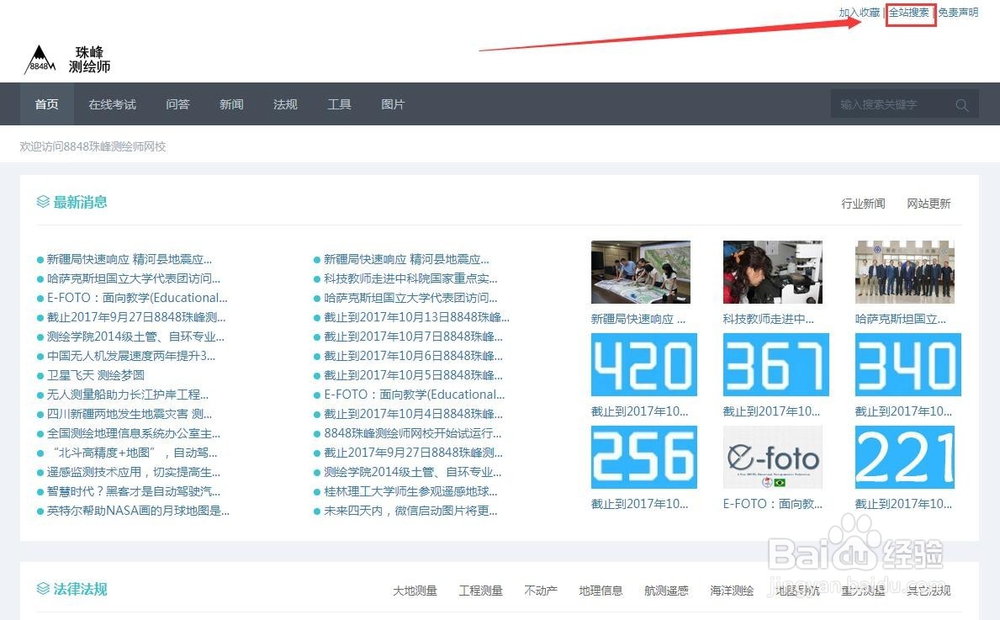This screenshot has height=620, width=1000.
Task: Click the search keyword input field
Action: point(890,104)
